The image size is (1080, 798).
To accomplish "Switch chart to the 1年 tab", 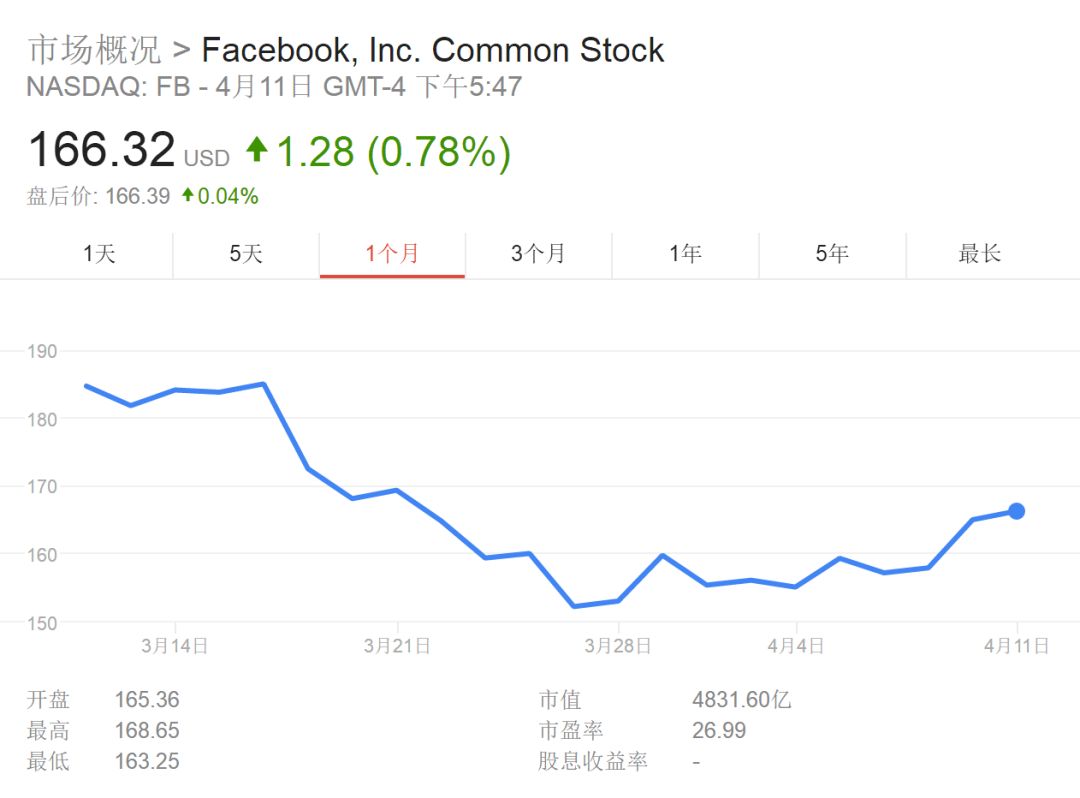I will (685, 254).
